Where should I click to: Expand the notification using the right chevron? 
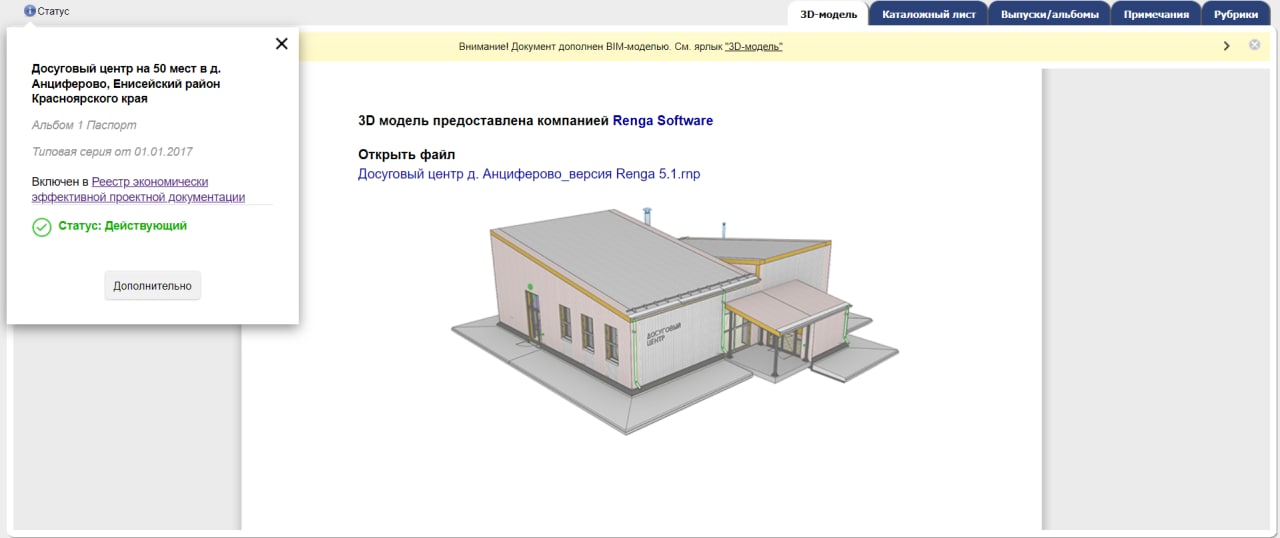[1227, 46]
